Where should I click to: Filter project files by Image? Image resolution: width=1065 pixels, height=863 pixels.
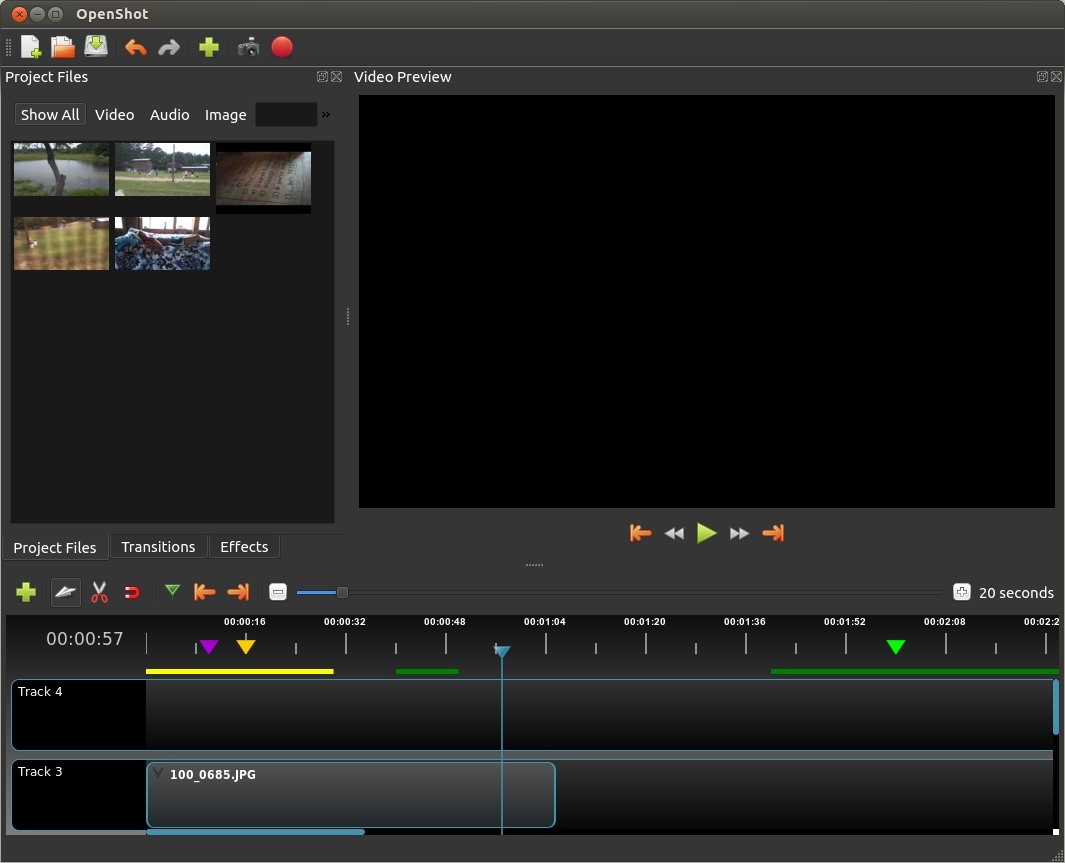225,115
